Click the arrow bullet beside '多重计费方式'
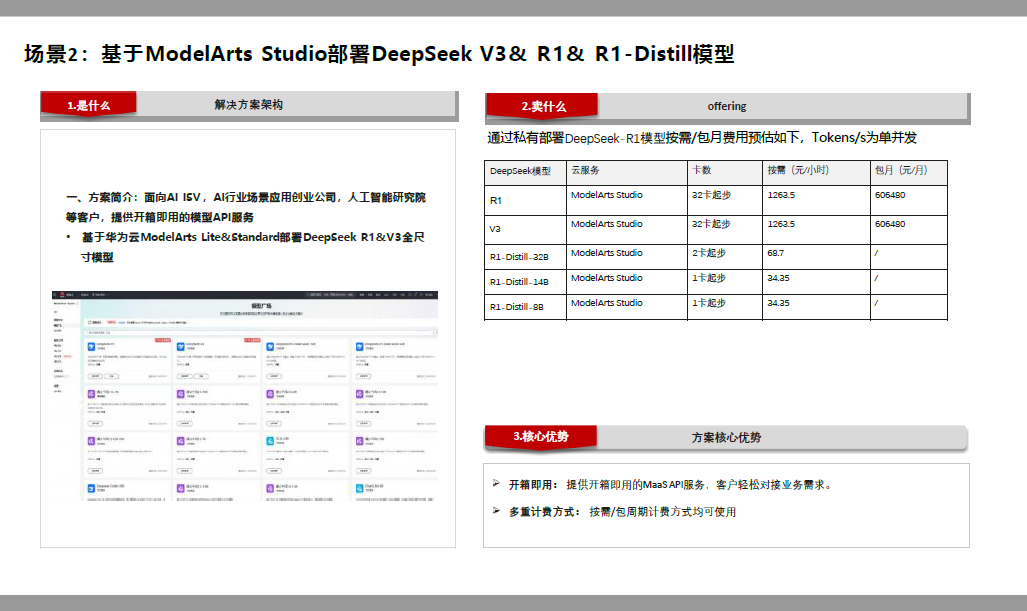The height and width of the screenshot is (611, 1027). click(x=496, y=510)
